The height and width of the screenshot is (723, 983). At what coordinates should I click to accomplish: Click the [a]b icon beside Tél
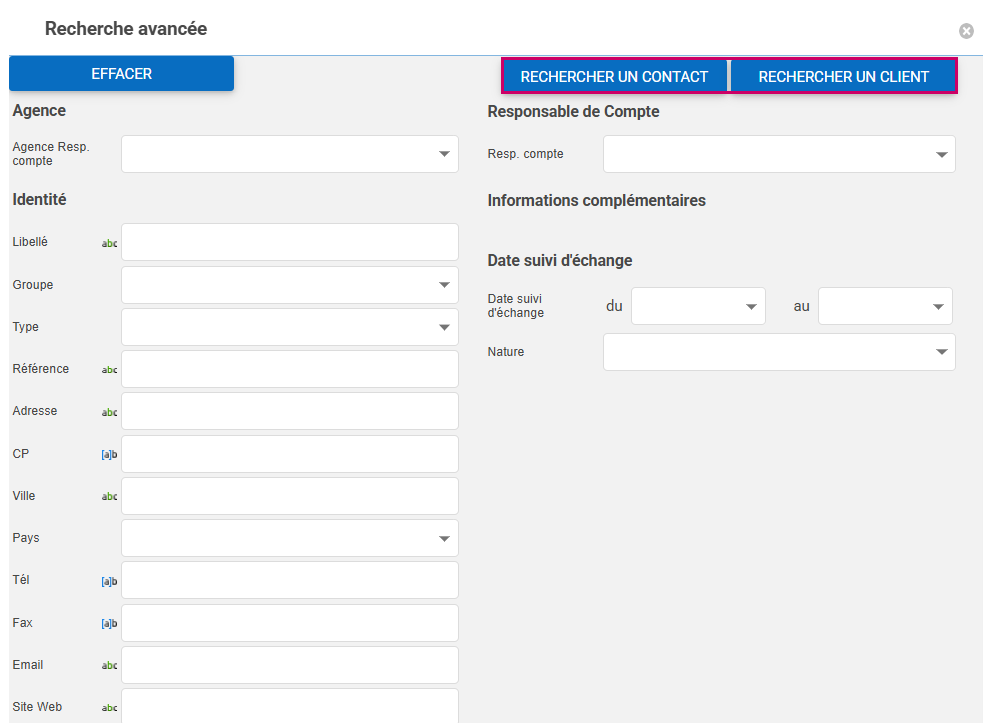coord(109,581)
